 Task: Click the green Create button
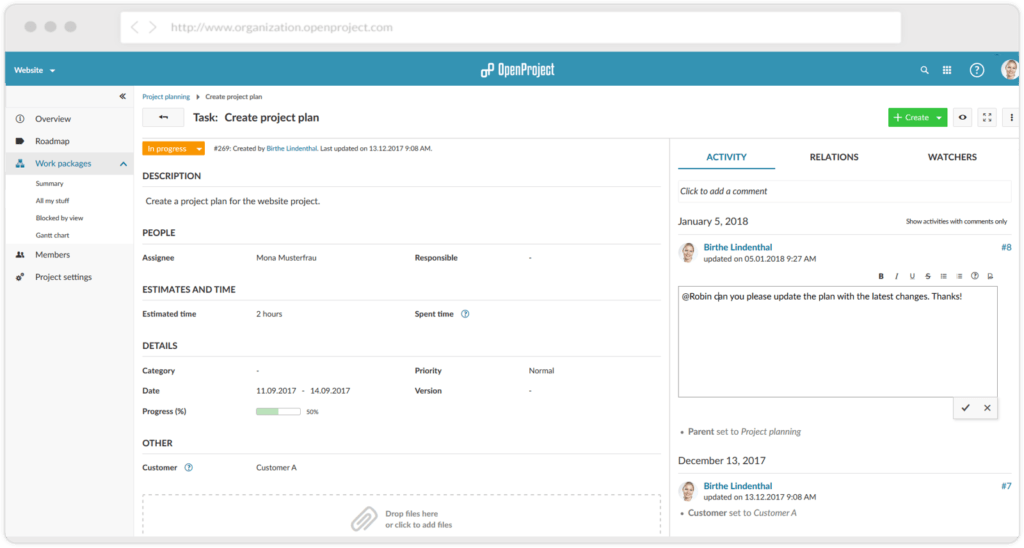click(x=911, y=118)
